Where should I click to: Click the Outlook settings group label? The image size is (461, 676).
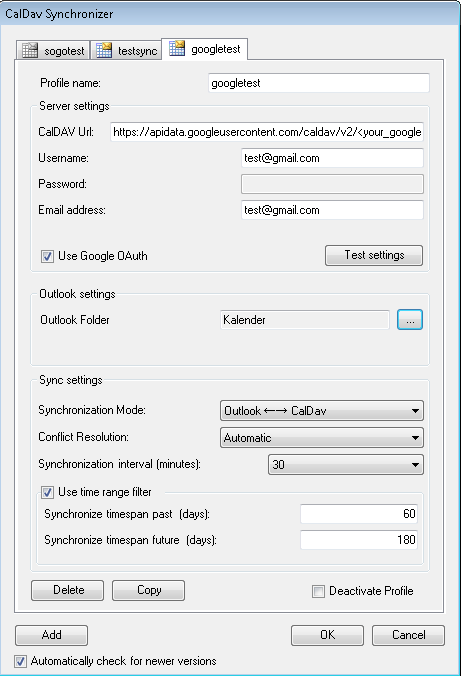pyautogui.click(x=77, y=294)
